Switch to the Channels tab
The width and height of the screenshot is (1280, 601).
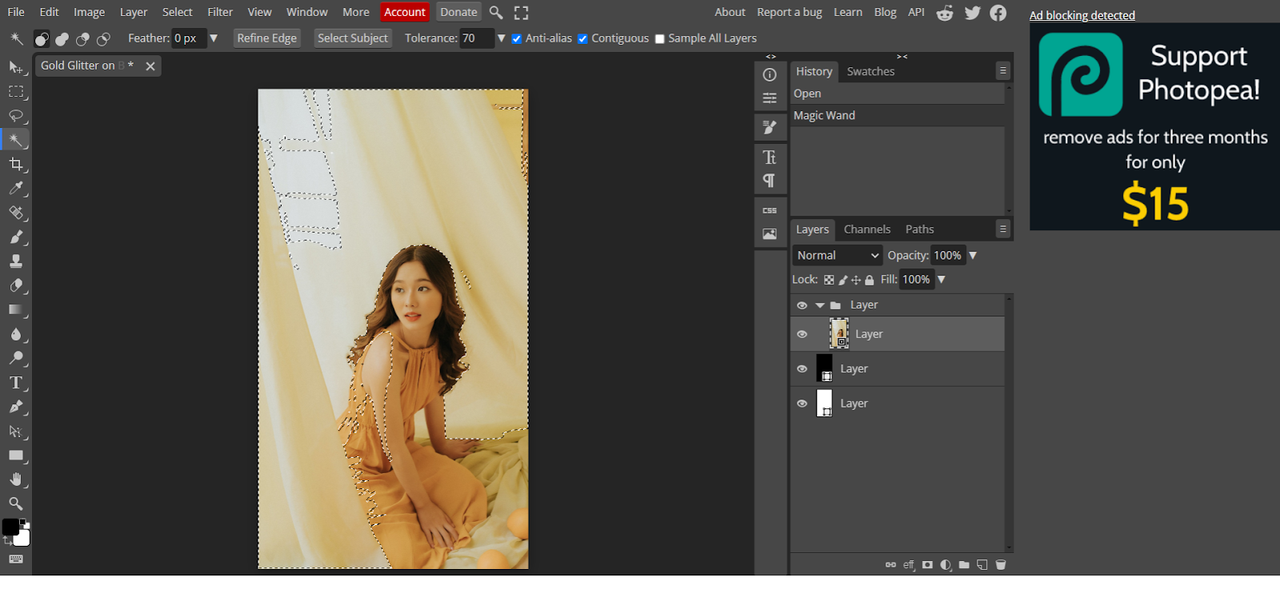pos(867,229)
